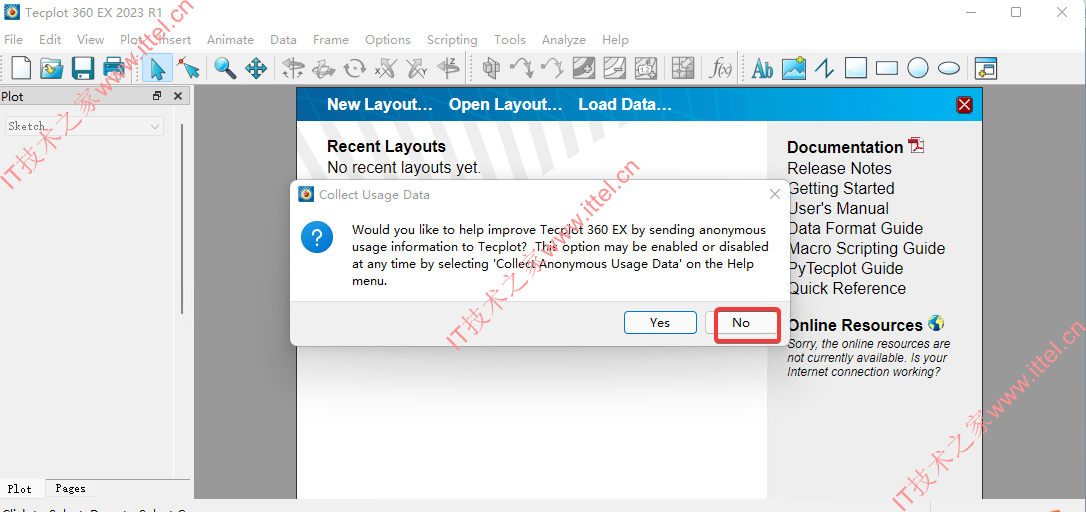Select the polyline drawing tool
Image resolution: width=1086 pixels, height=512 pixels.
[x=824, y=68]
